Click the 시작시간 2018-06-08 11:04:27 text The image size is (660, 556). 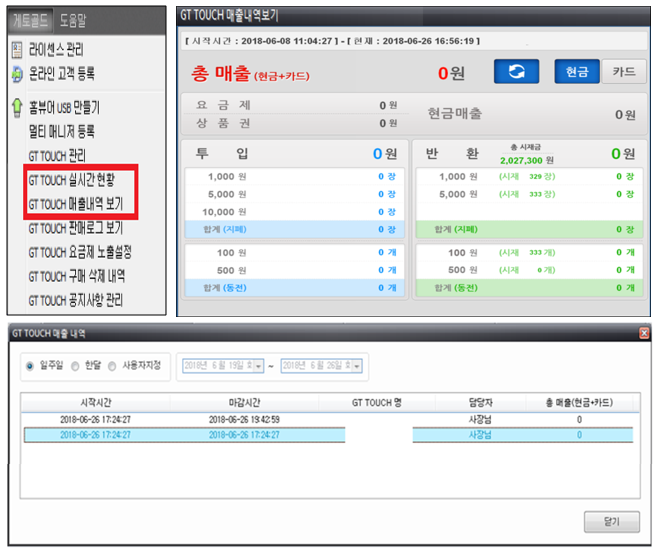260,41
